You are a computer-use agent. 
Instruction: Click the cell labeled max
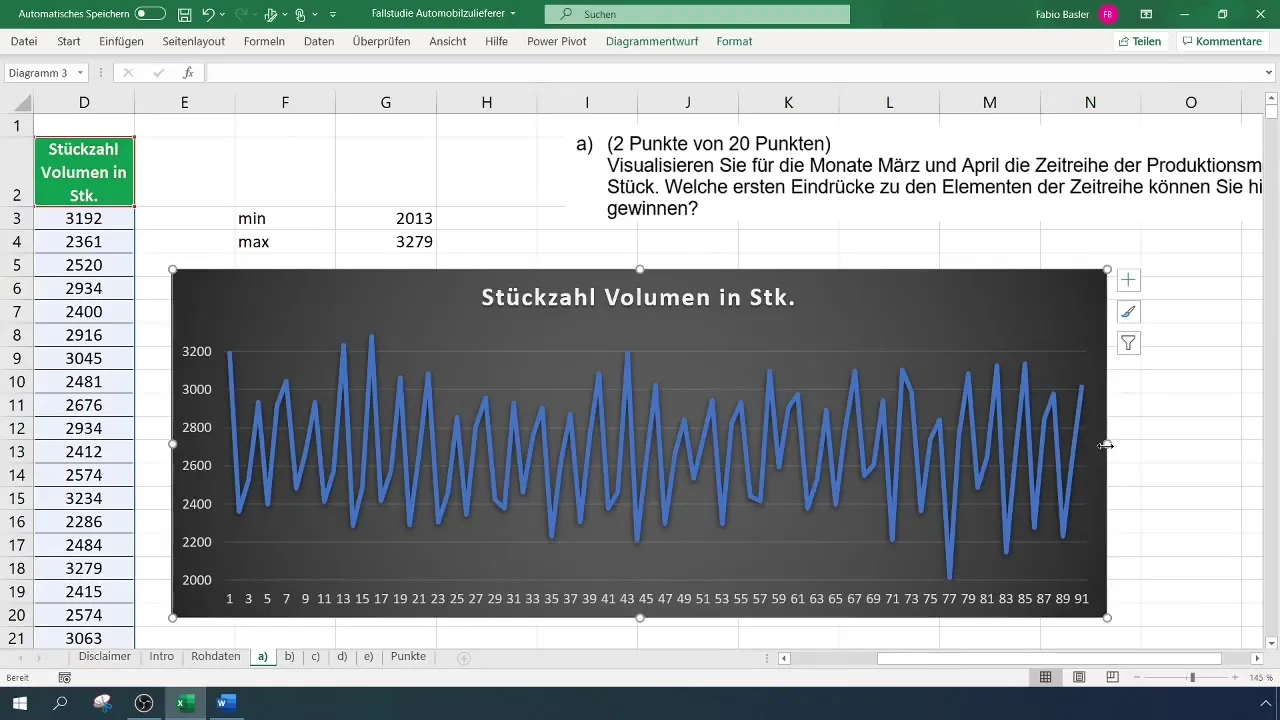pyautogui.click(x=285, y=242)
